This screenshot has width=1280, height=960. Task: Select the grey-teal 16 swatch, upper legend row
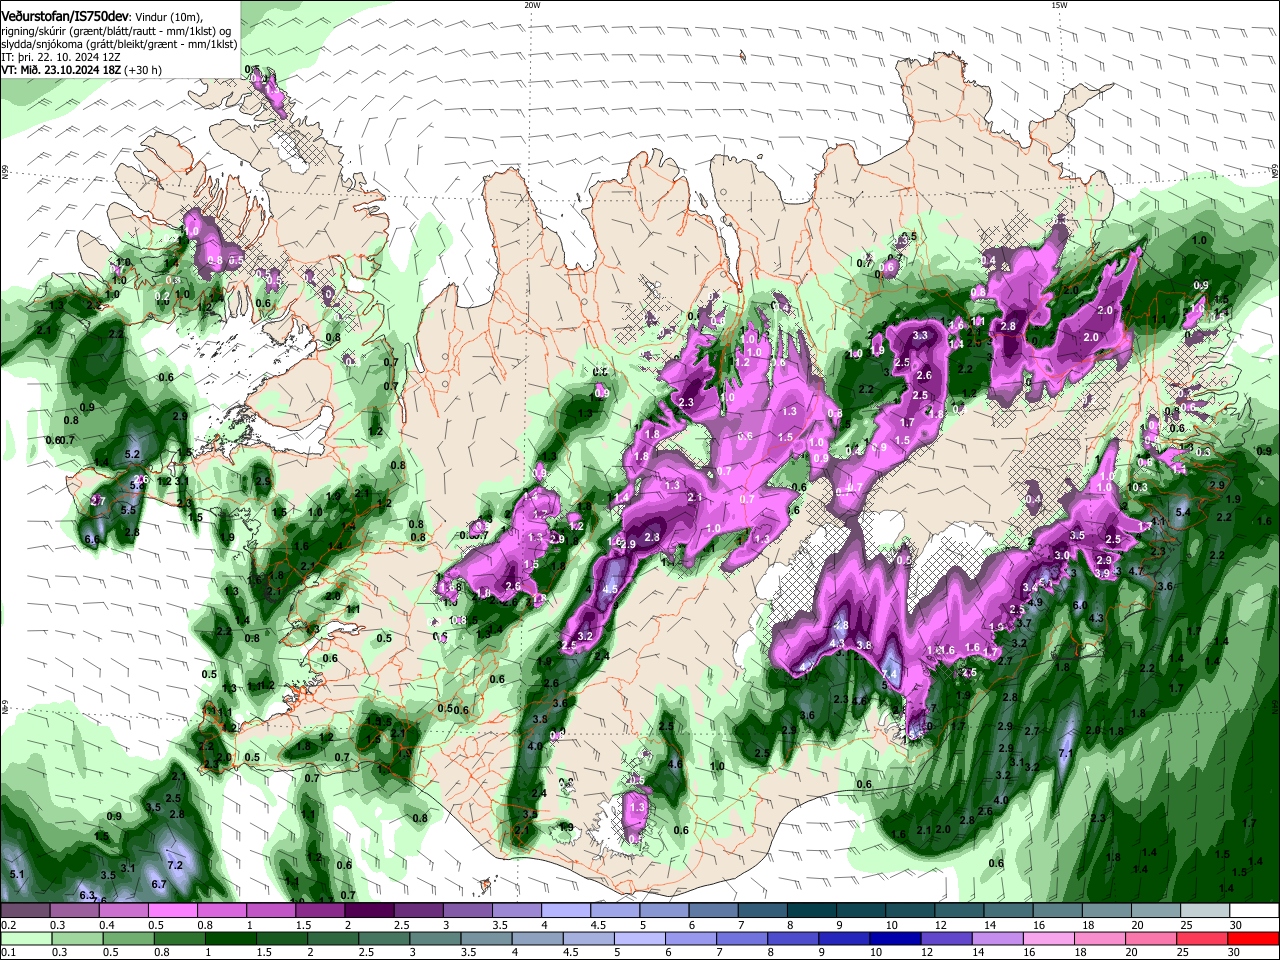1058,910
